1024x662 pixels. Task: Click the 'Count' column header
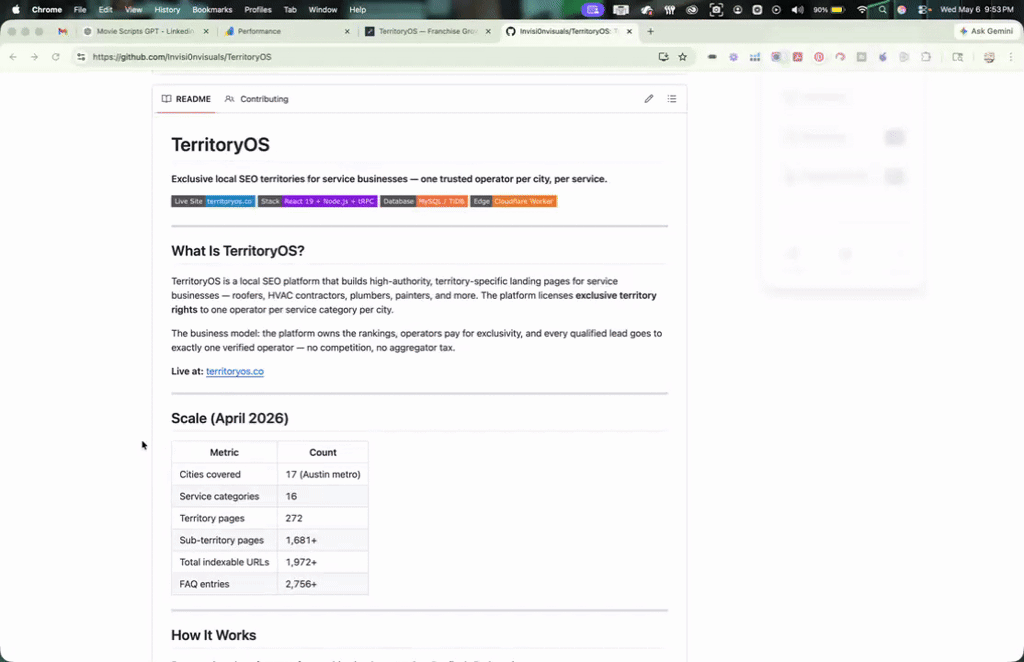pos(323,452)
